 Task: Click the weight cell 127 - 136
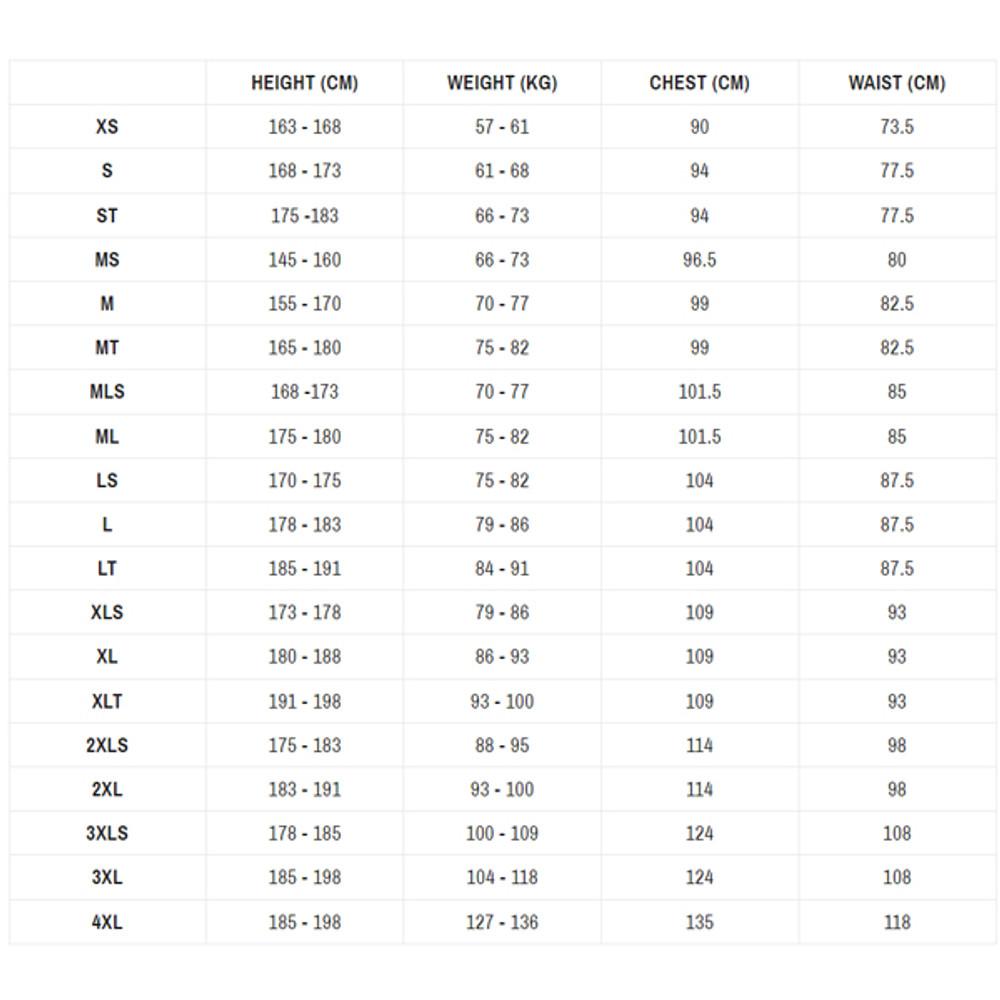coord(502,922)
